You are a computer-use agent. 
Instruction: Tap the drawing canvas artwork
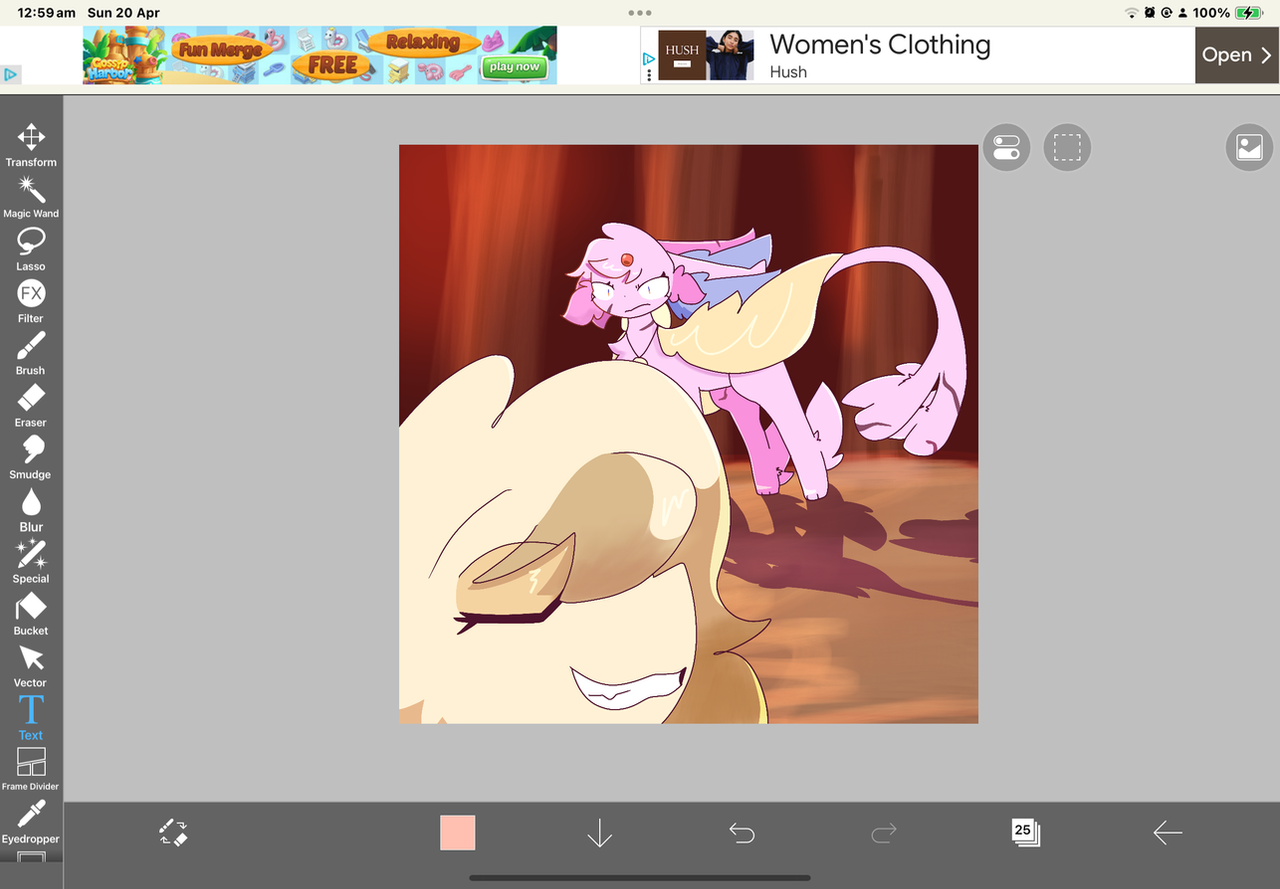click(x=689, y=434)
